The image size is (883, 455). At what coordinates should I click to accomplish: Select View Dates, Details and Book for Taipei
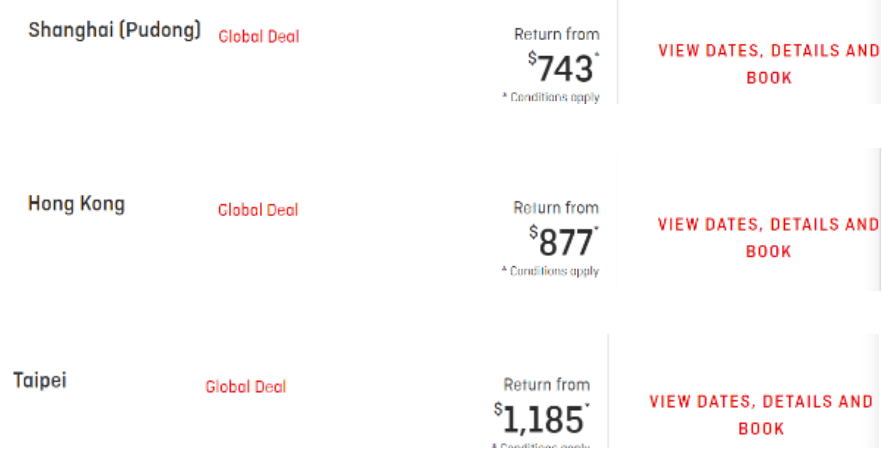pos(761,415)
